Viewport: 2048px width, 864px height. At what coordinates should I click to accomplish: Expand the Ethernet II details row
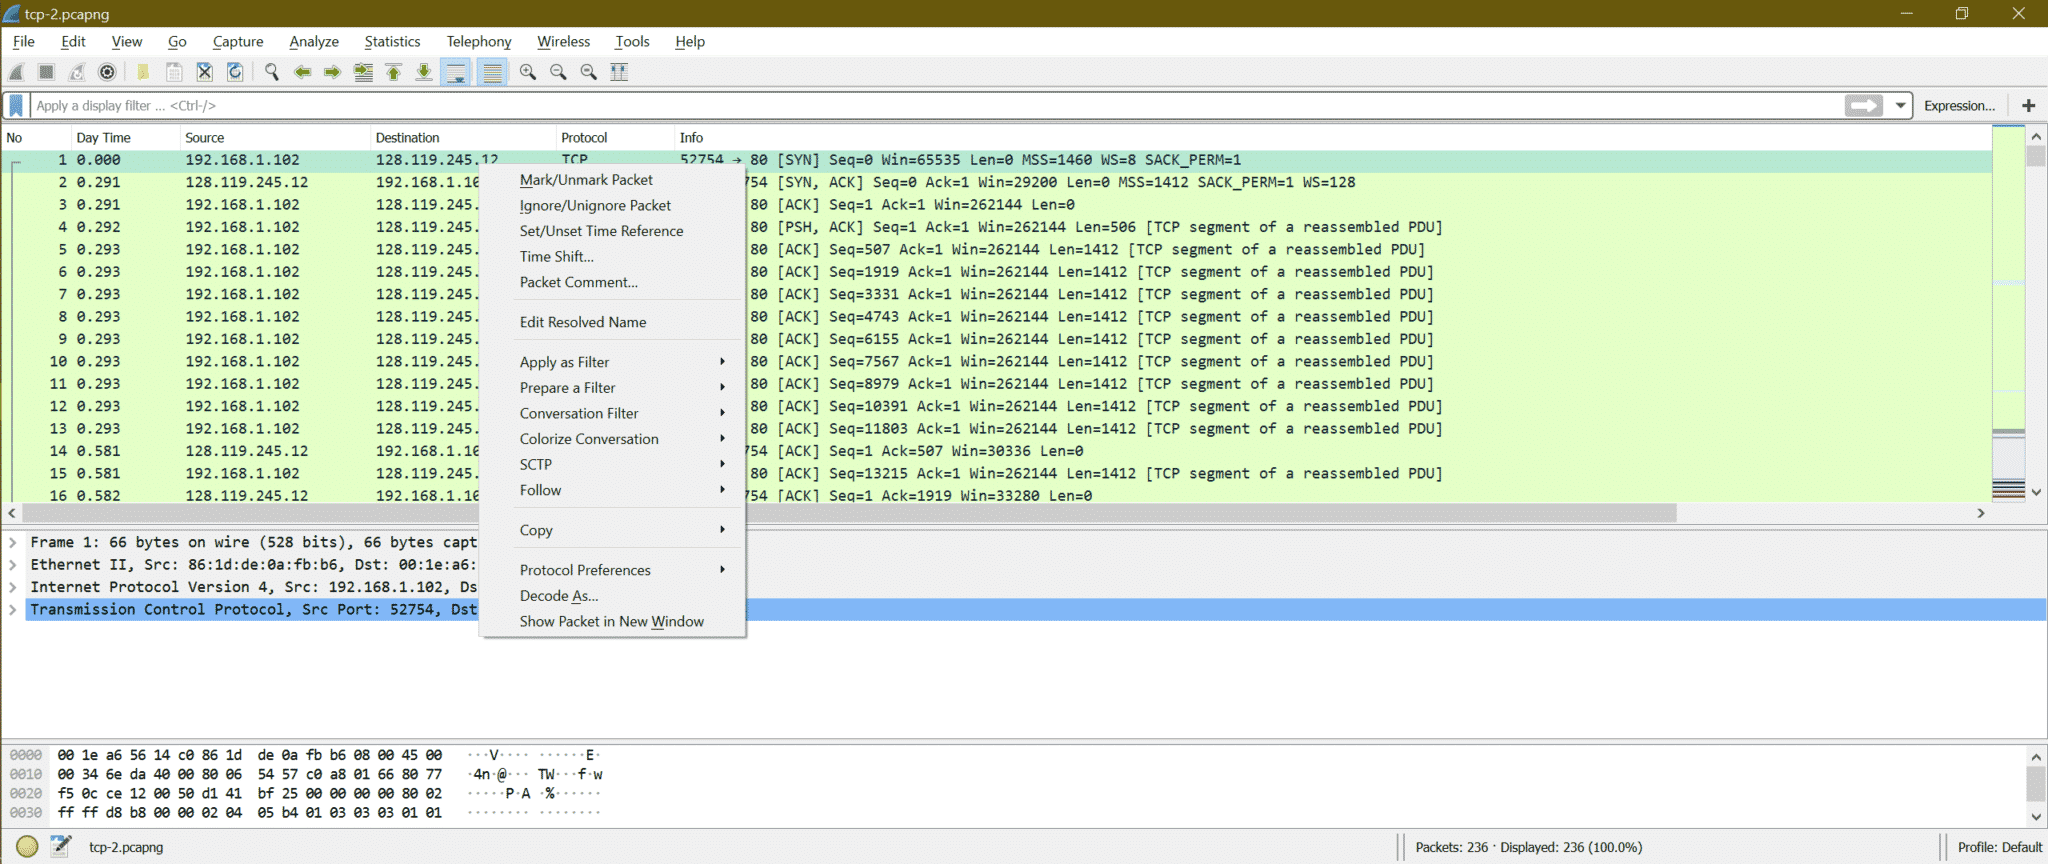point(12,565)
